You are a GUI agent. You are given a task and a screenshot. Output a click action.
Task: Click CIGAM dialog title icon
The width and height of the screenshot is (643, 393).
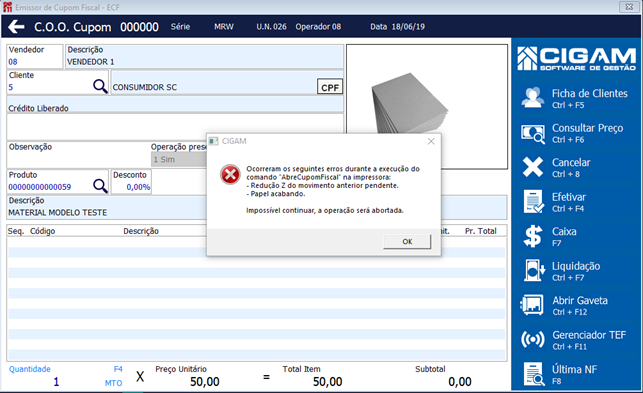(x=213, y=141)
